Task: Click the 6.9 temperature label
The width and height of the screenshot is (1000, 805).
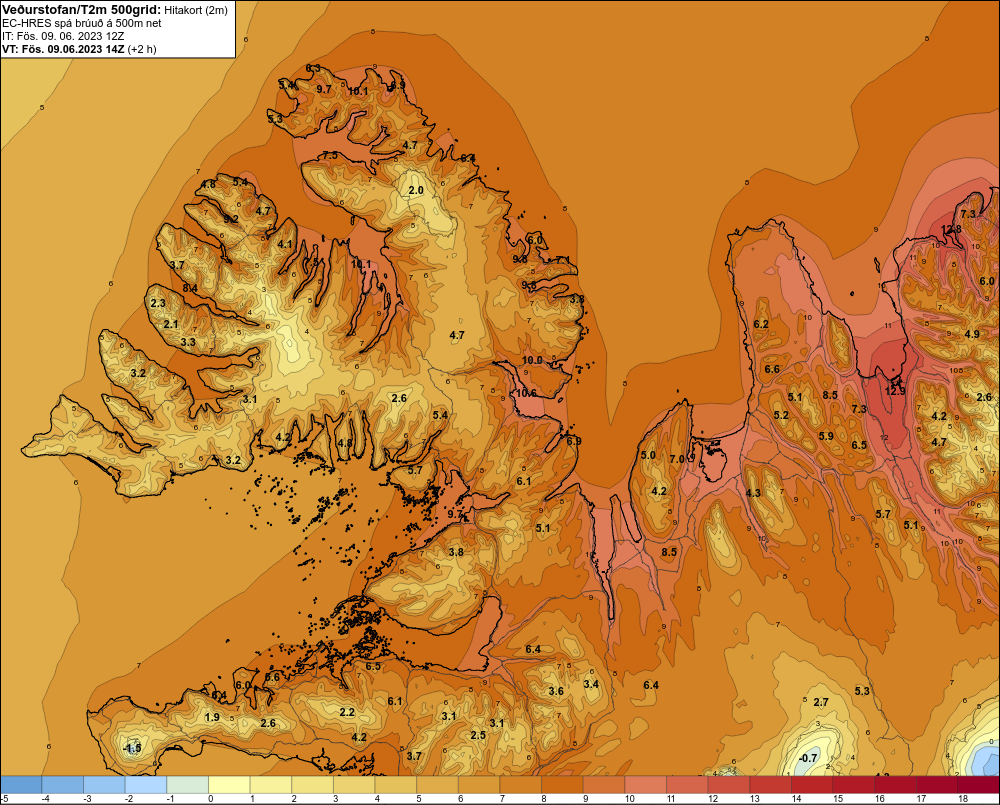Action: [574, 441]
